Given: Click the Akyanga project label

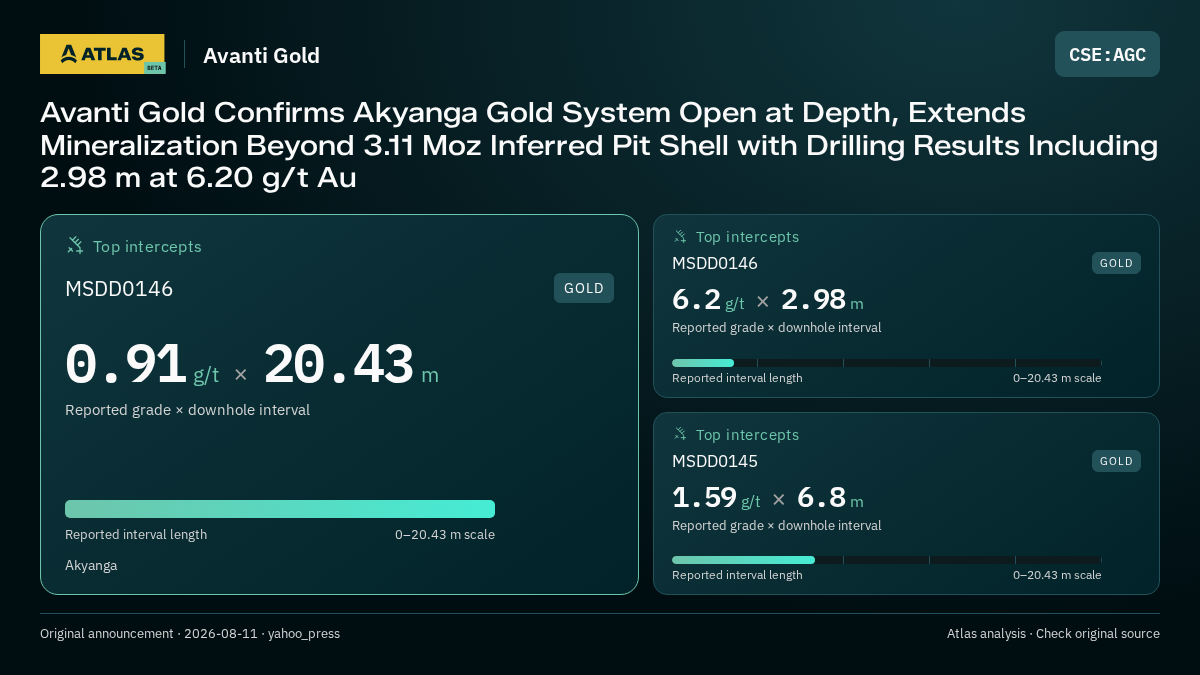Looking at the screenshot, I should click(91, 565).
